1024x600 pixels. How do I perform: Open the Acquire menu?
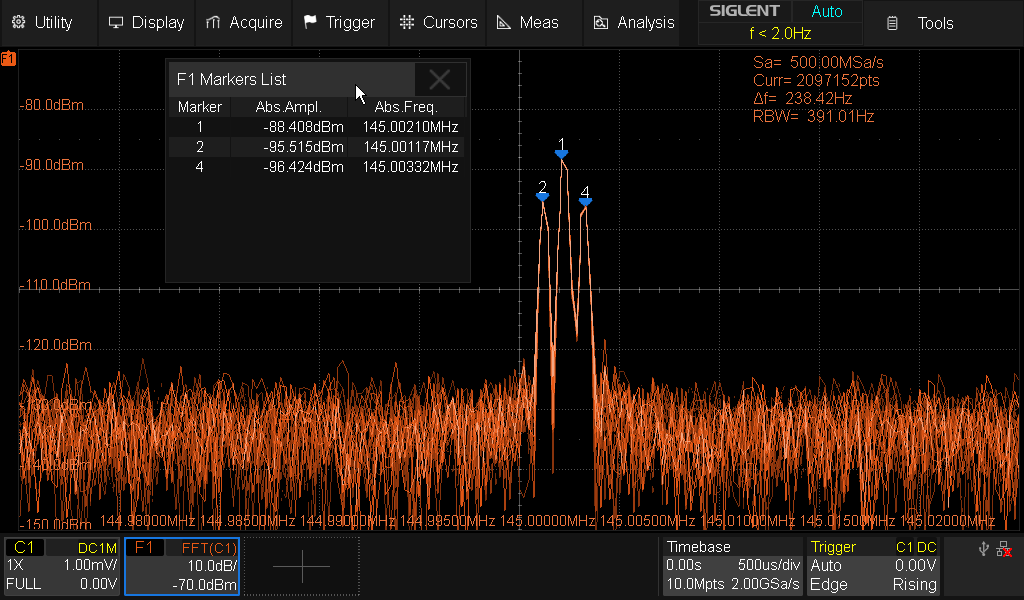coord(244,23)
